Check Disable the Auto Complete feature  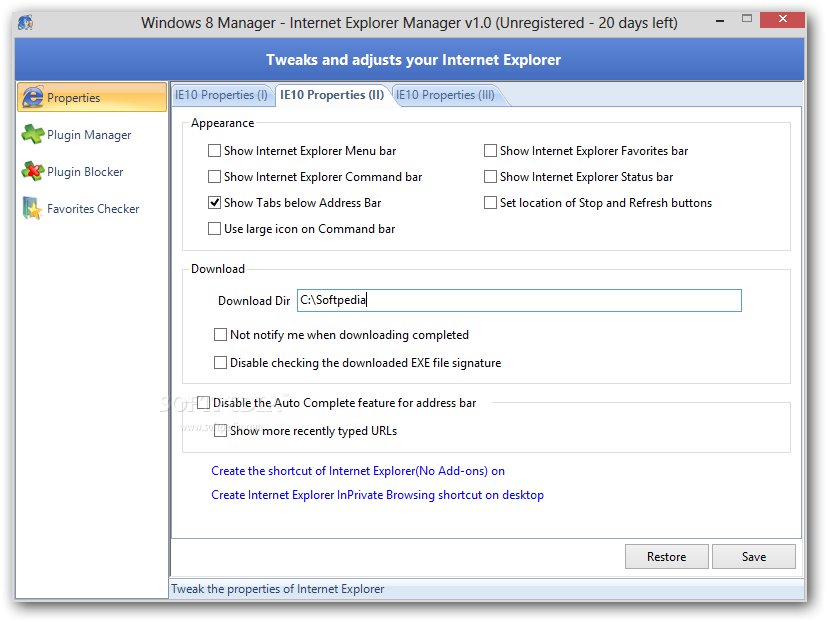pyautogui.click(x=203, y=403)
